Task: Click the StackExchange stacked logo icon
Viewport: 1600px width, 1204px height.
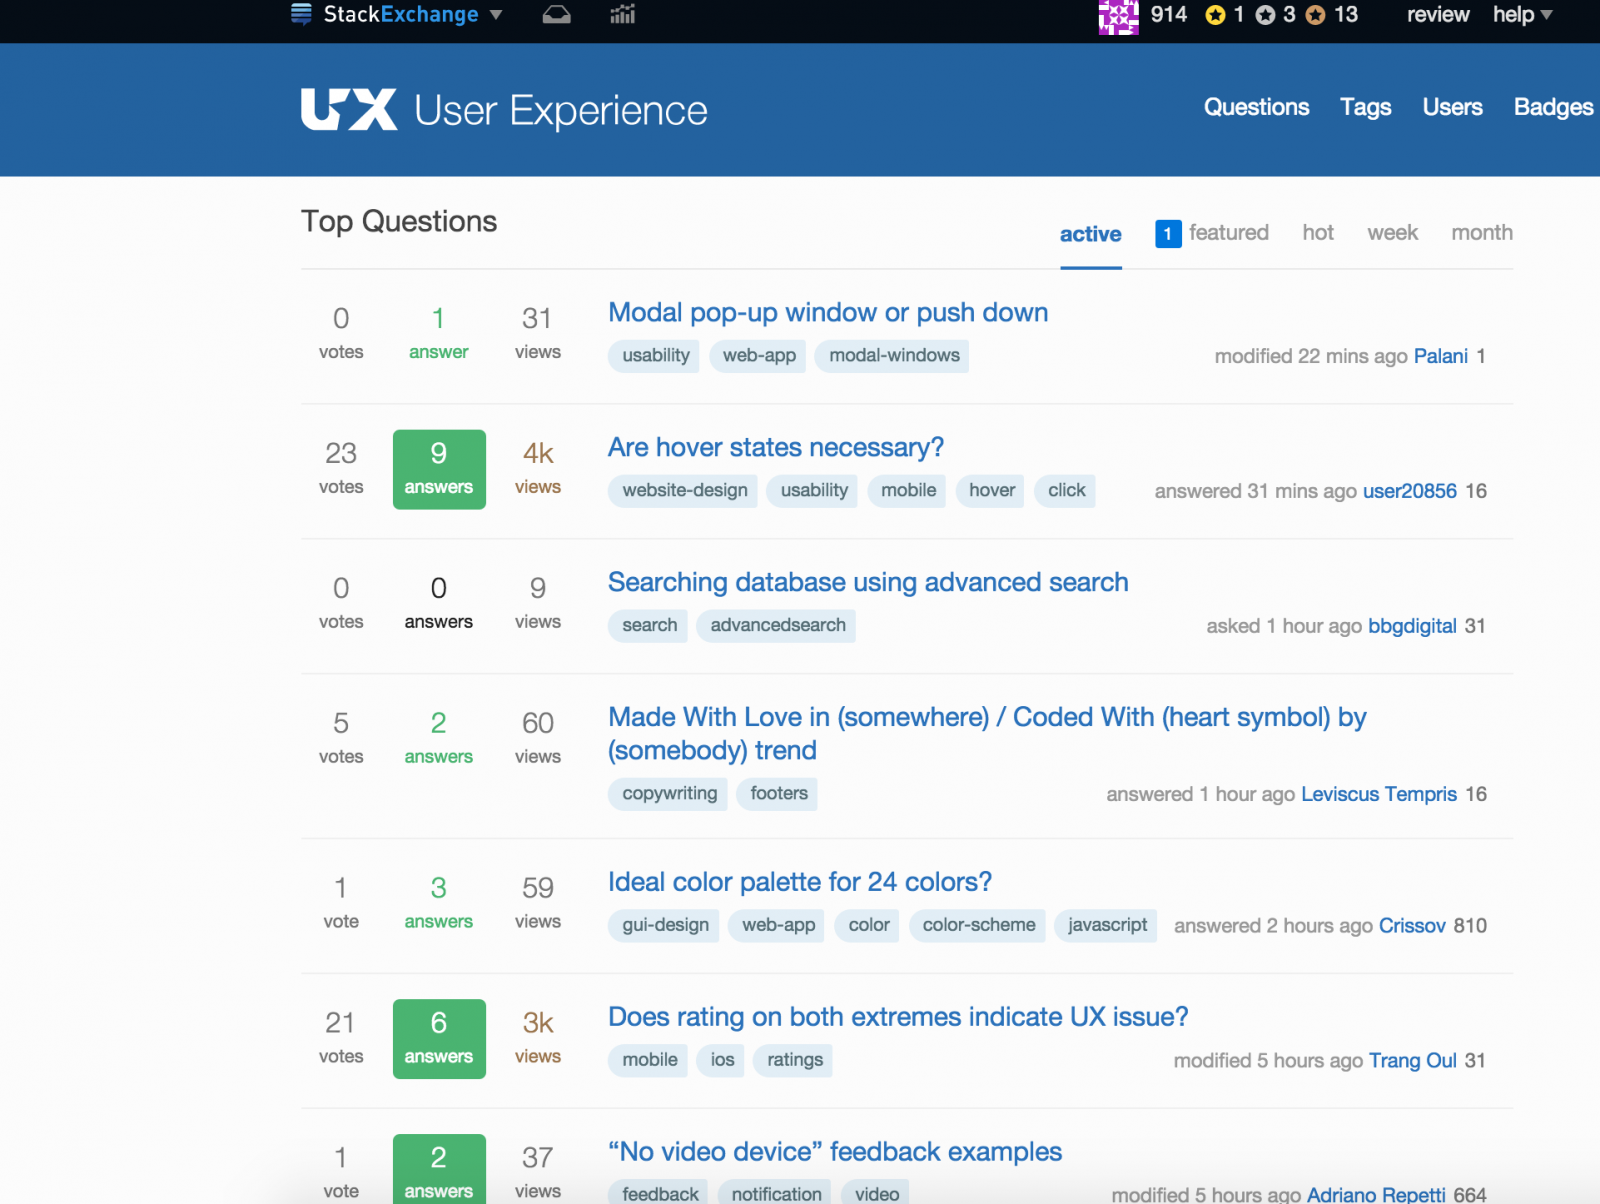Action: (x=301, y=14)
